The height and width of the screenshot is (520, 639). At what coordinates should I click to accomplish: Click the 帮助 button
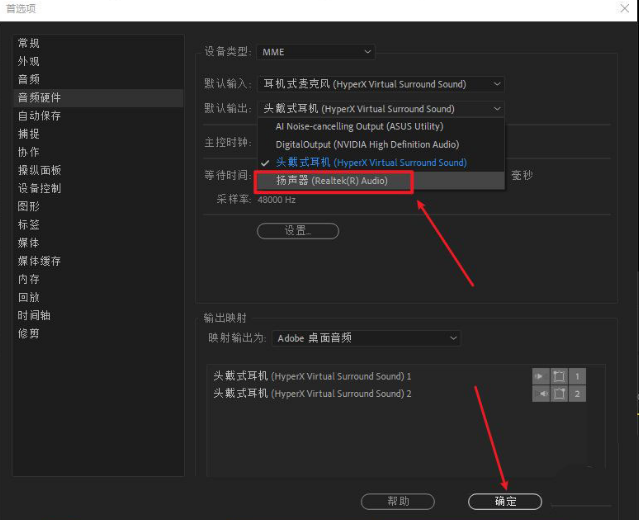tap(398, 501)
